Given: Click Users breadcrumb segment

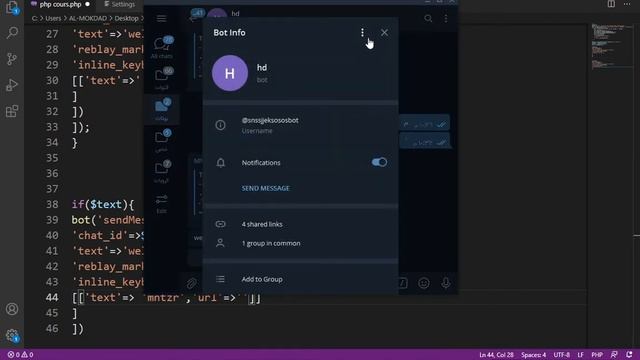Looking at the screenshot, I should pyautogui.click(x=53, y=18).
